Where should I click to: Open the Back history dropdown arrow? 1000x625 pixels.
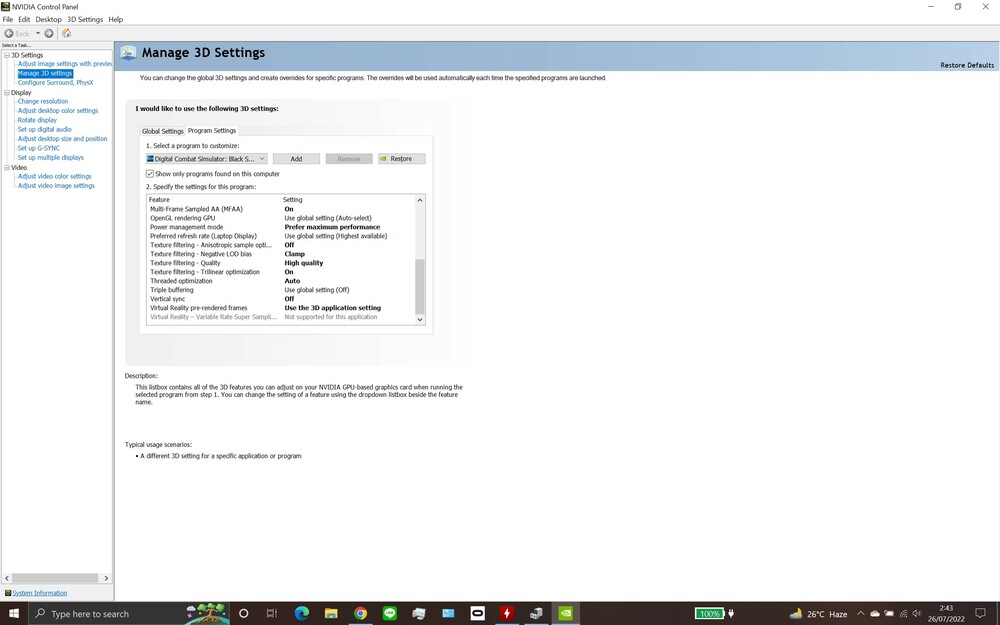pyautogui.click(x=38, y=33)
